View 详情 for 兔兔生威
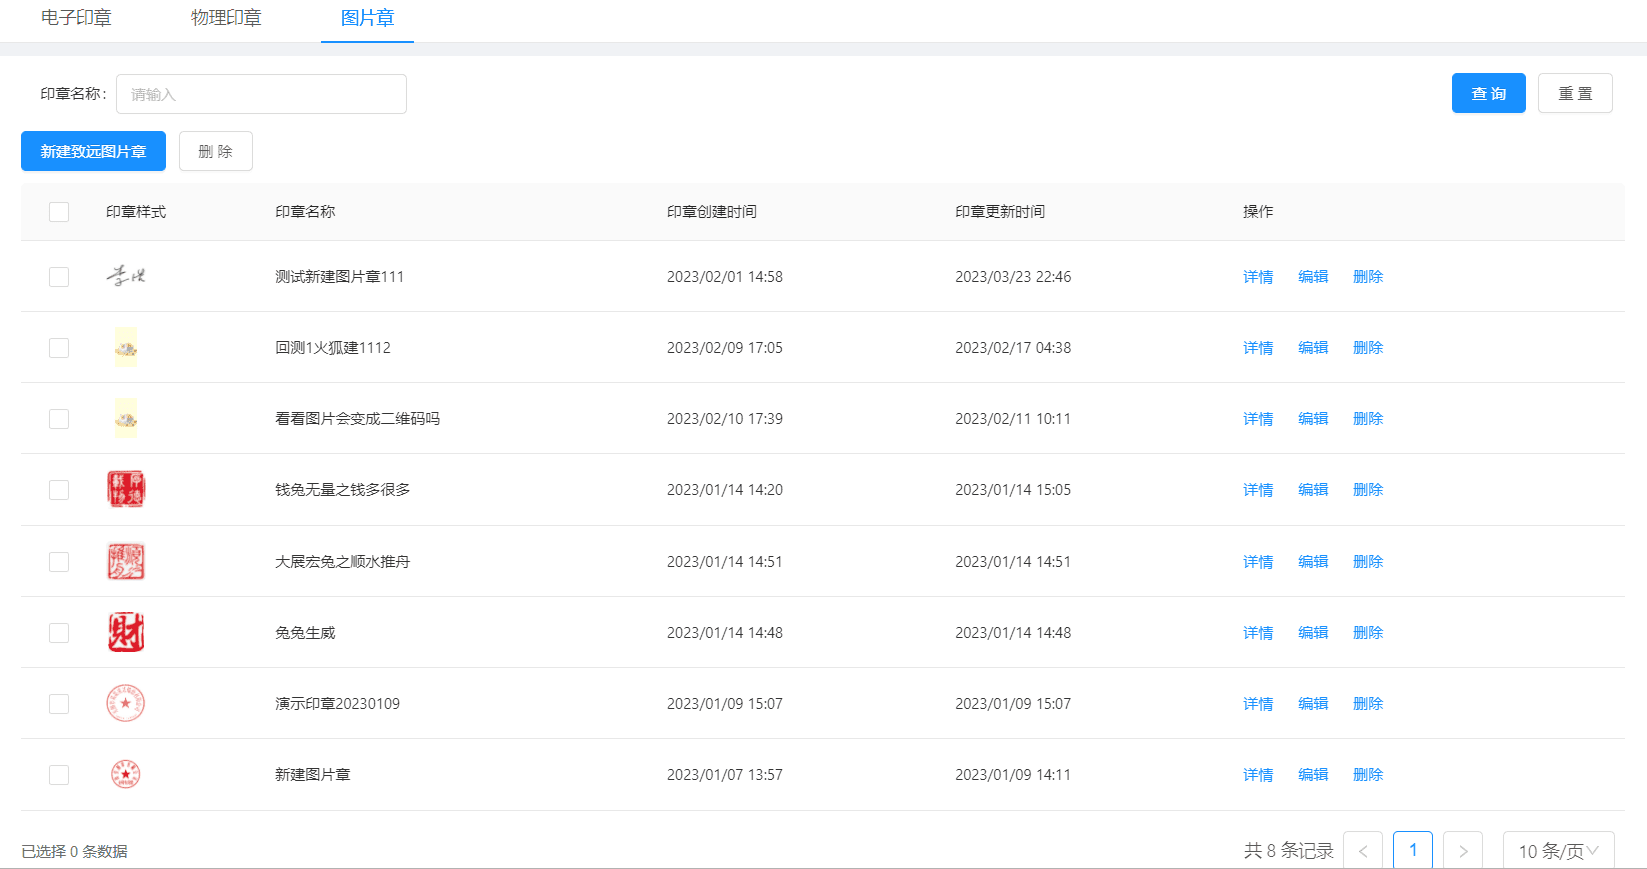 [1258, 633]
